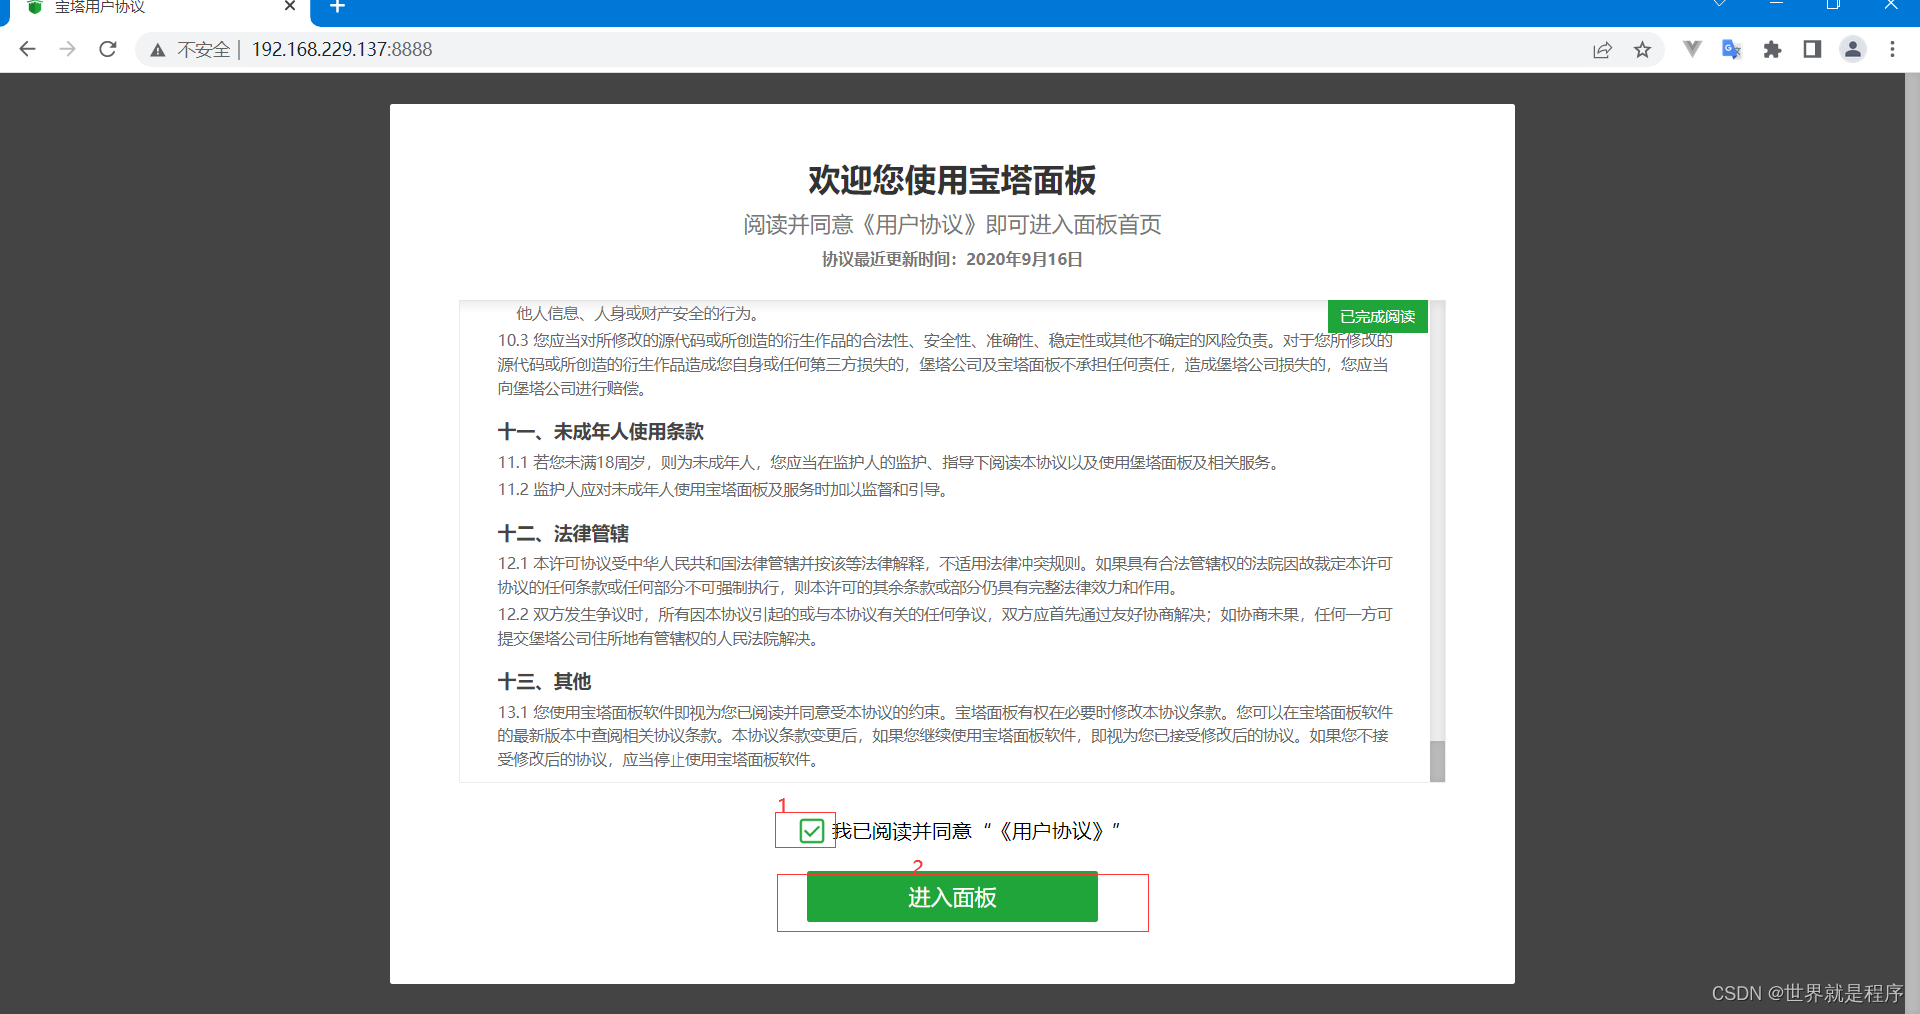Toggle the browser side panel
Image resolution: width=1920 pixels, height=1014 pixels.
tap(1812, 49)
